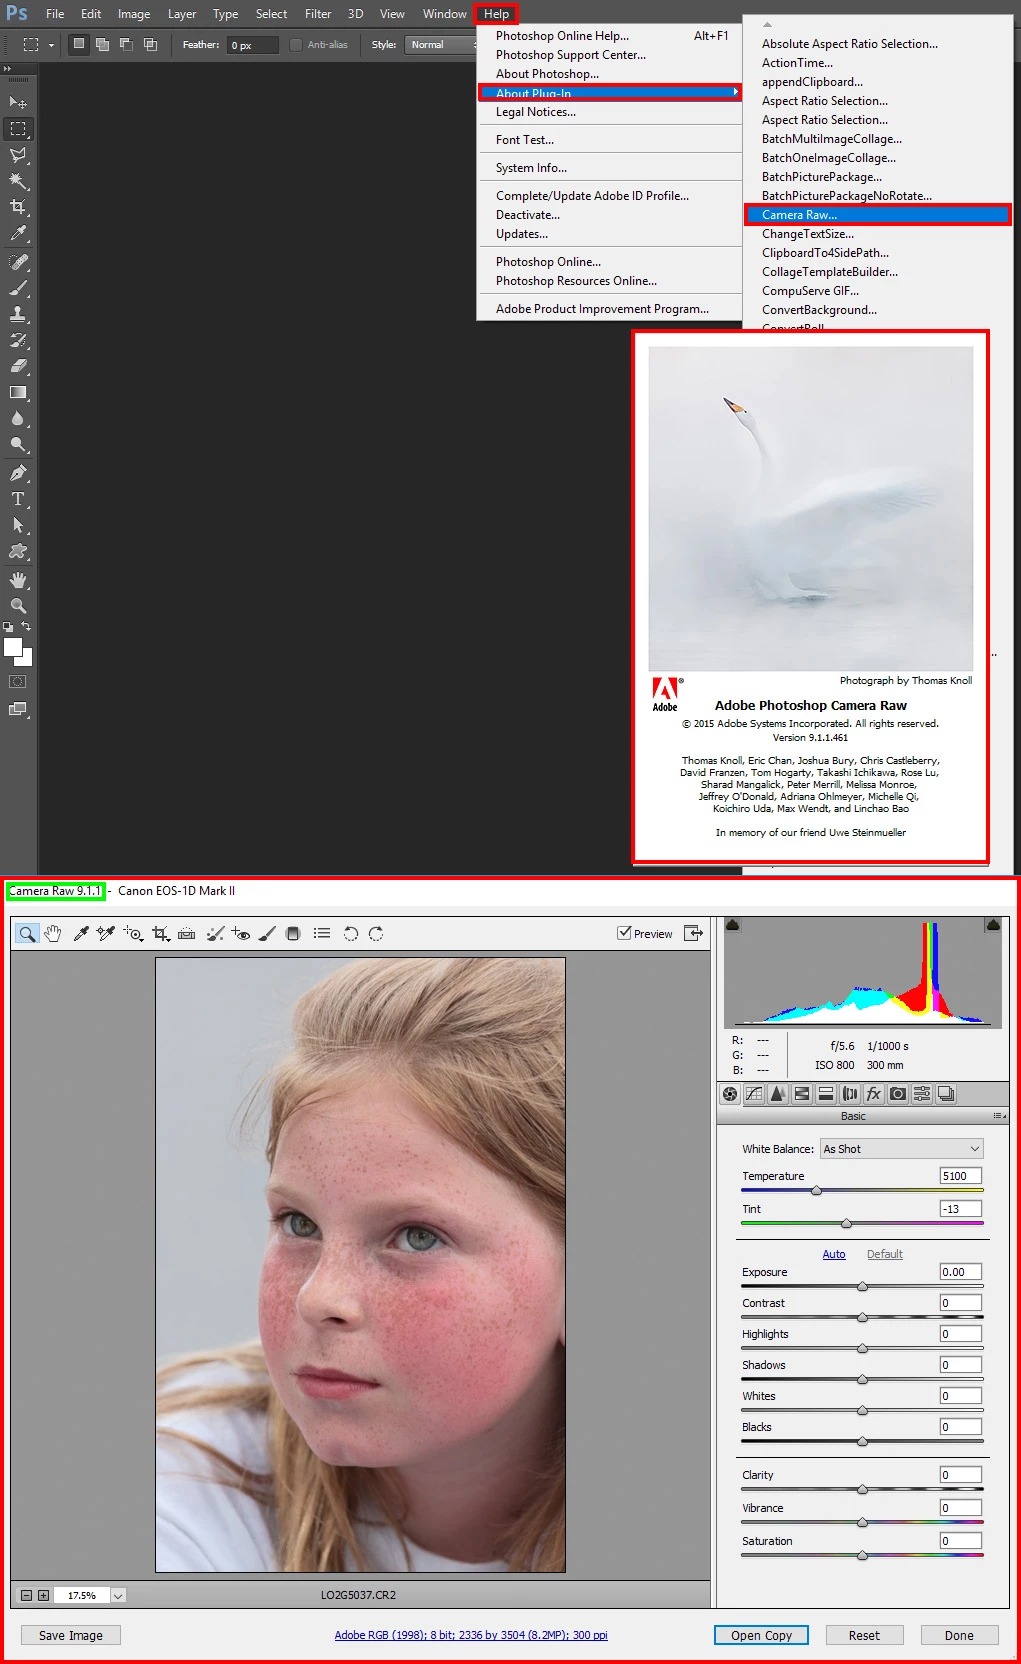Select Camera Raw White Balance eyedropper tool
This screenshot has width=1021, height=1664.
[x=81, y=933]
